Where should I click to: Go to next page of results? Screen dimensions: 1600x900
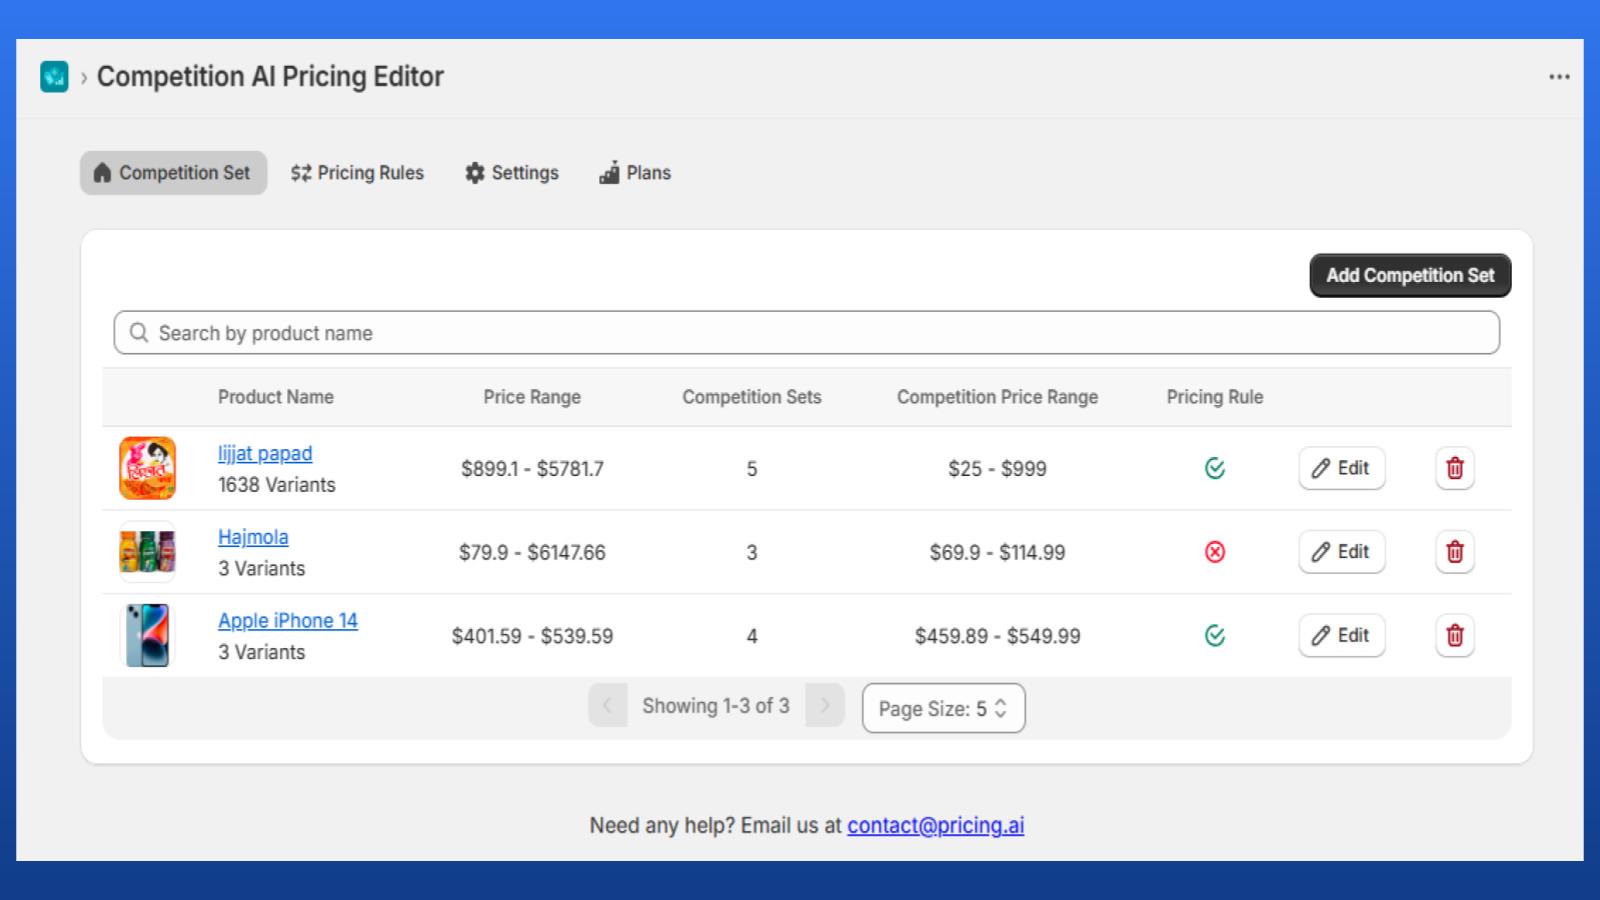coord(825,705)
